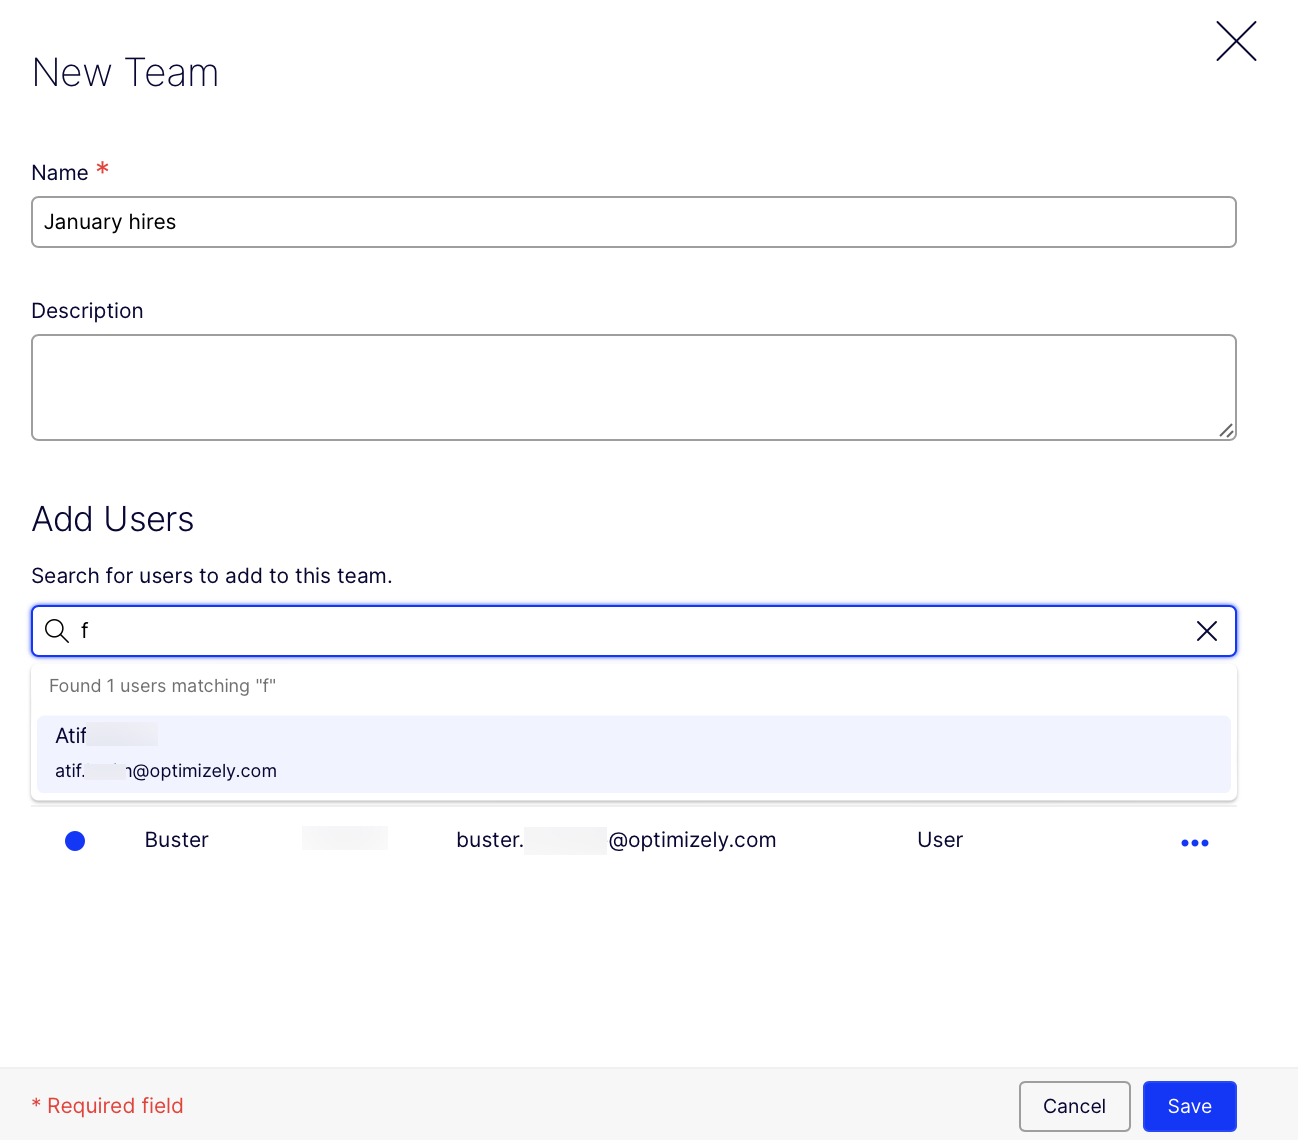Click the Required field note

(108, 1106)
